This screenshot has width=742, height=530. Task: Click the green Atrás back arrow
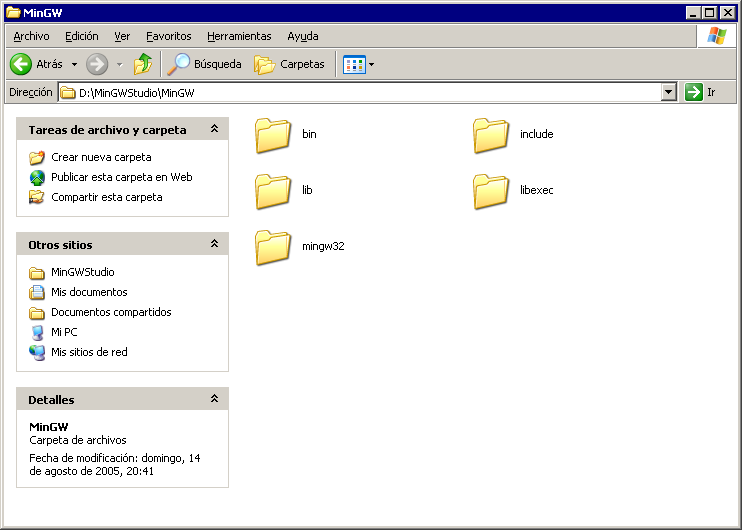(21, 64)
